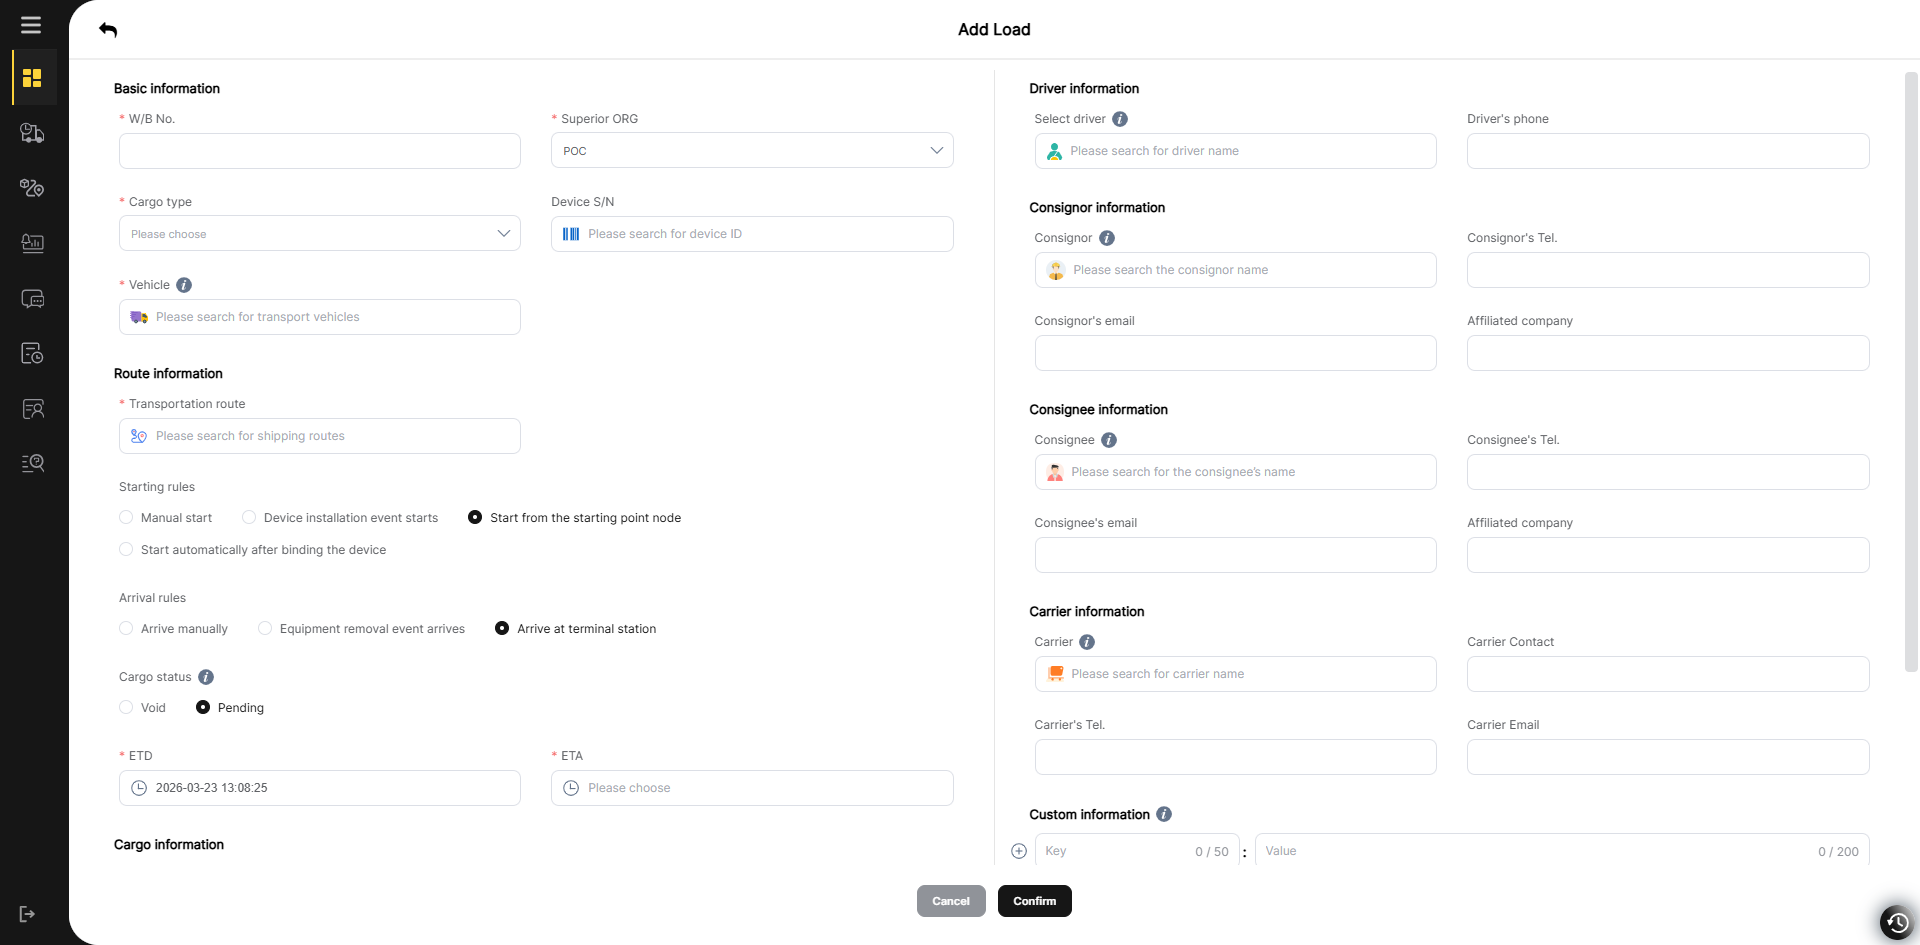This screenshot has height=945, width=1920.
Task: Click the W/B No. input field
Action: [320, 151]
